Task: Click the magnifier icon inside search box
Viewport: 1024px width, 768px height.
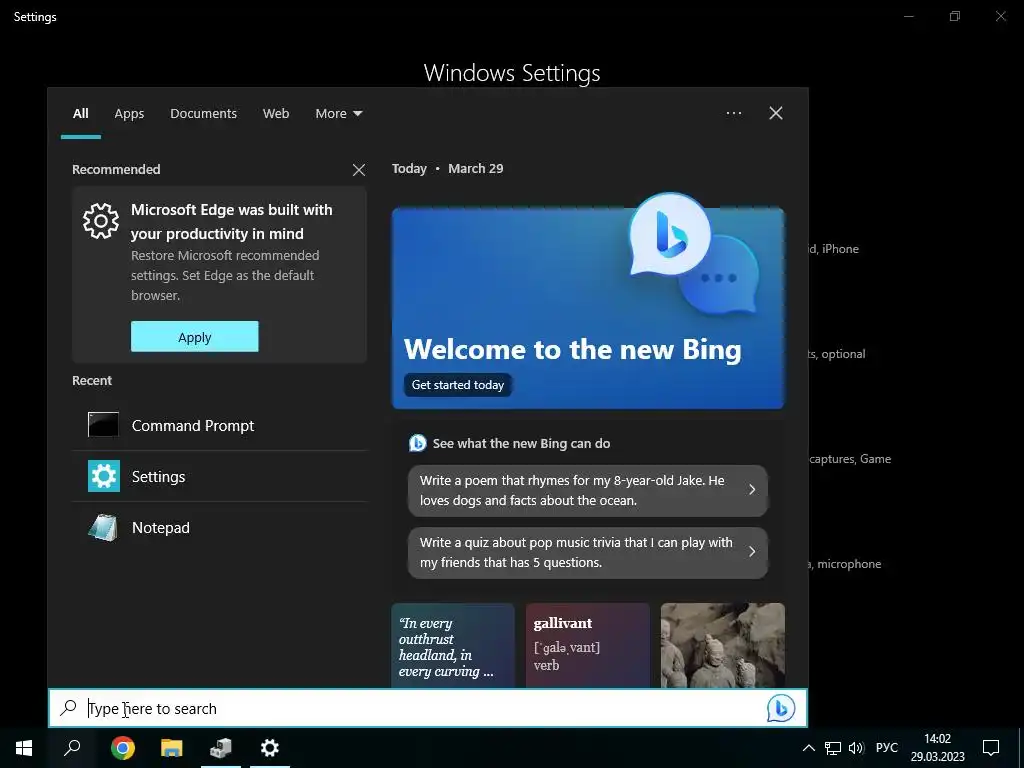Action: click(69, 708)
